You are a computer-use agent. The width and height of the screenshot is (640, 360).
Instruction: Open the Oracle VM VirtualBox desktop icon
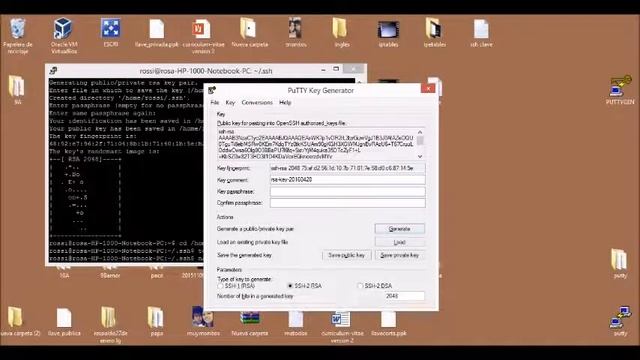coord(62,29)
